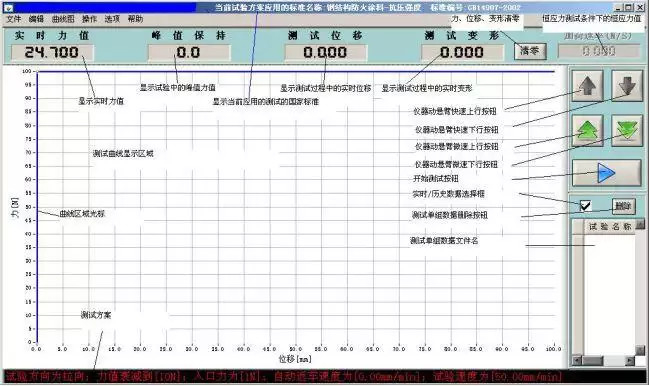Click the 试验名称 column header

pyautogui.click(x=609, y=226)
